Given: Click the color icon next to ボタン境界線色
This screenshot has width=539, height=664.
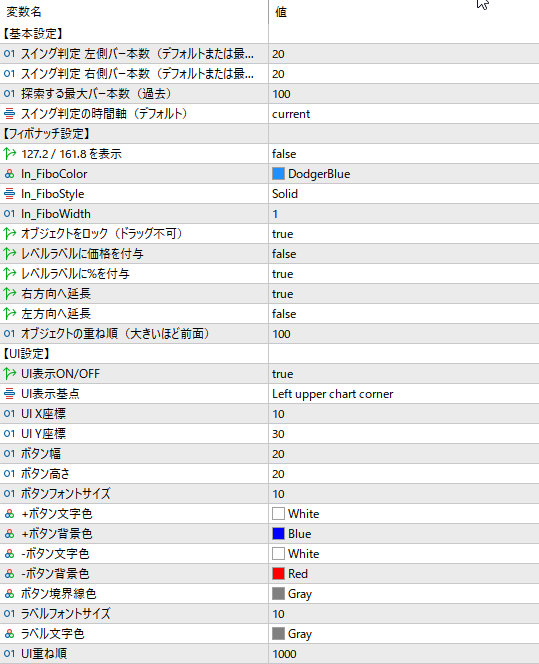Looking at the screenshot, I should [x=9, y=594].
